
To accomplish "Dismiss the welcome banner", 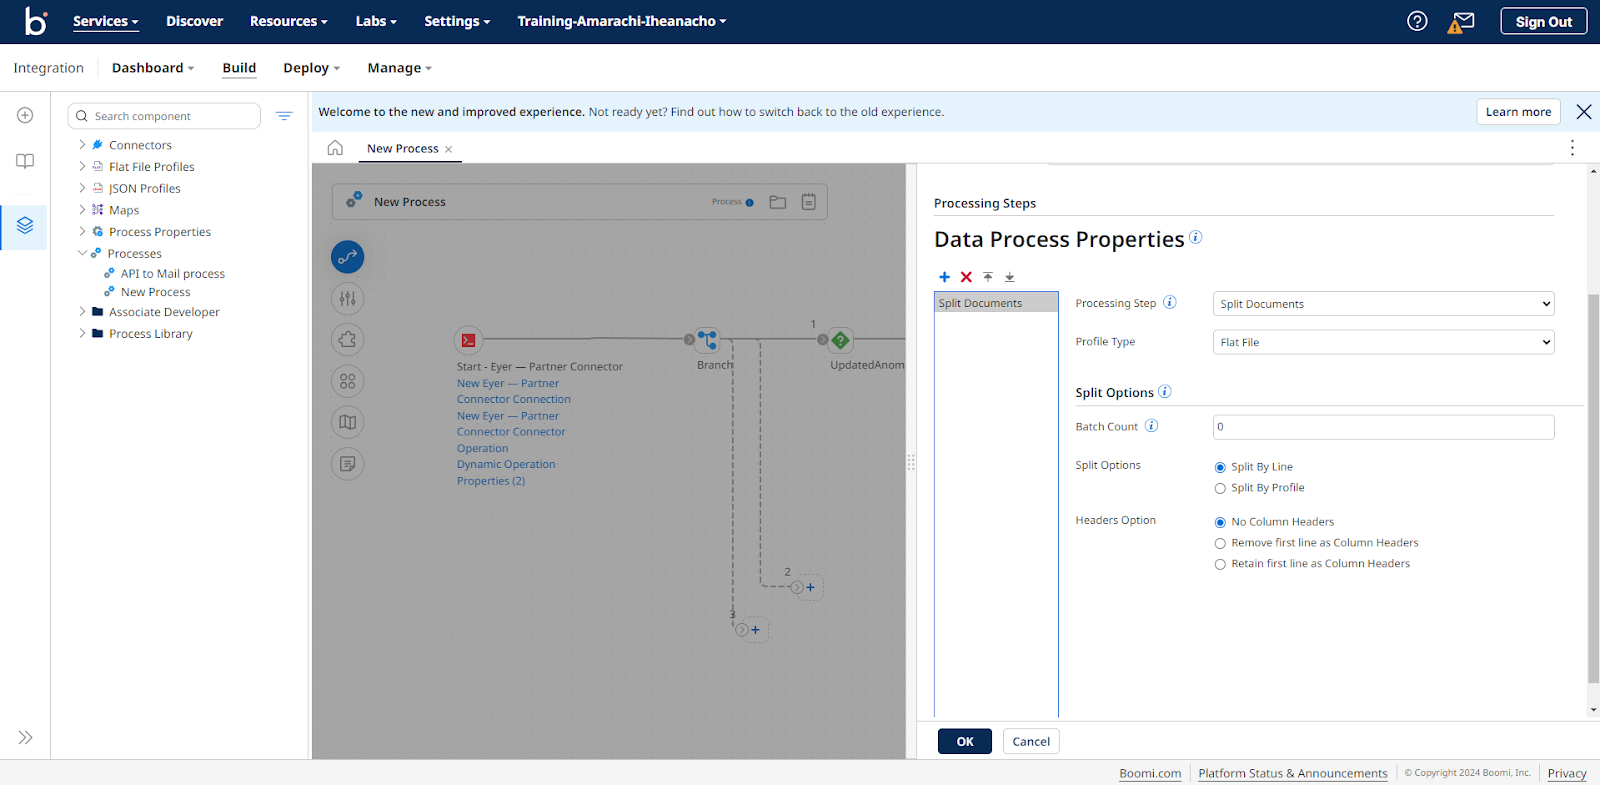I will pyautogui.click(x=1584, y=112).
